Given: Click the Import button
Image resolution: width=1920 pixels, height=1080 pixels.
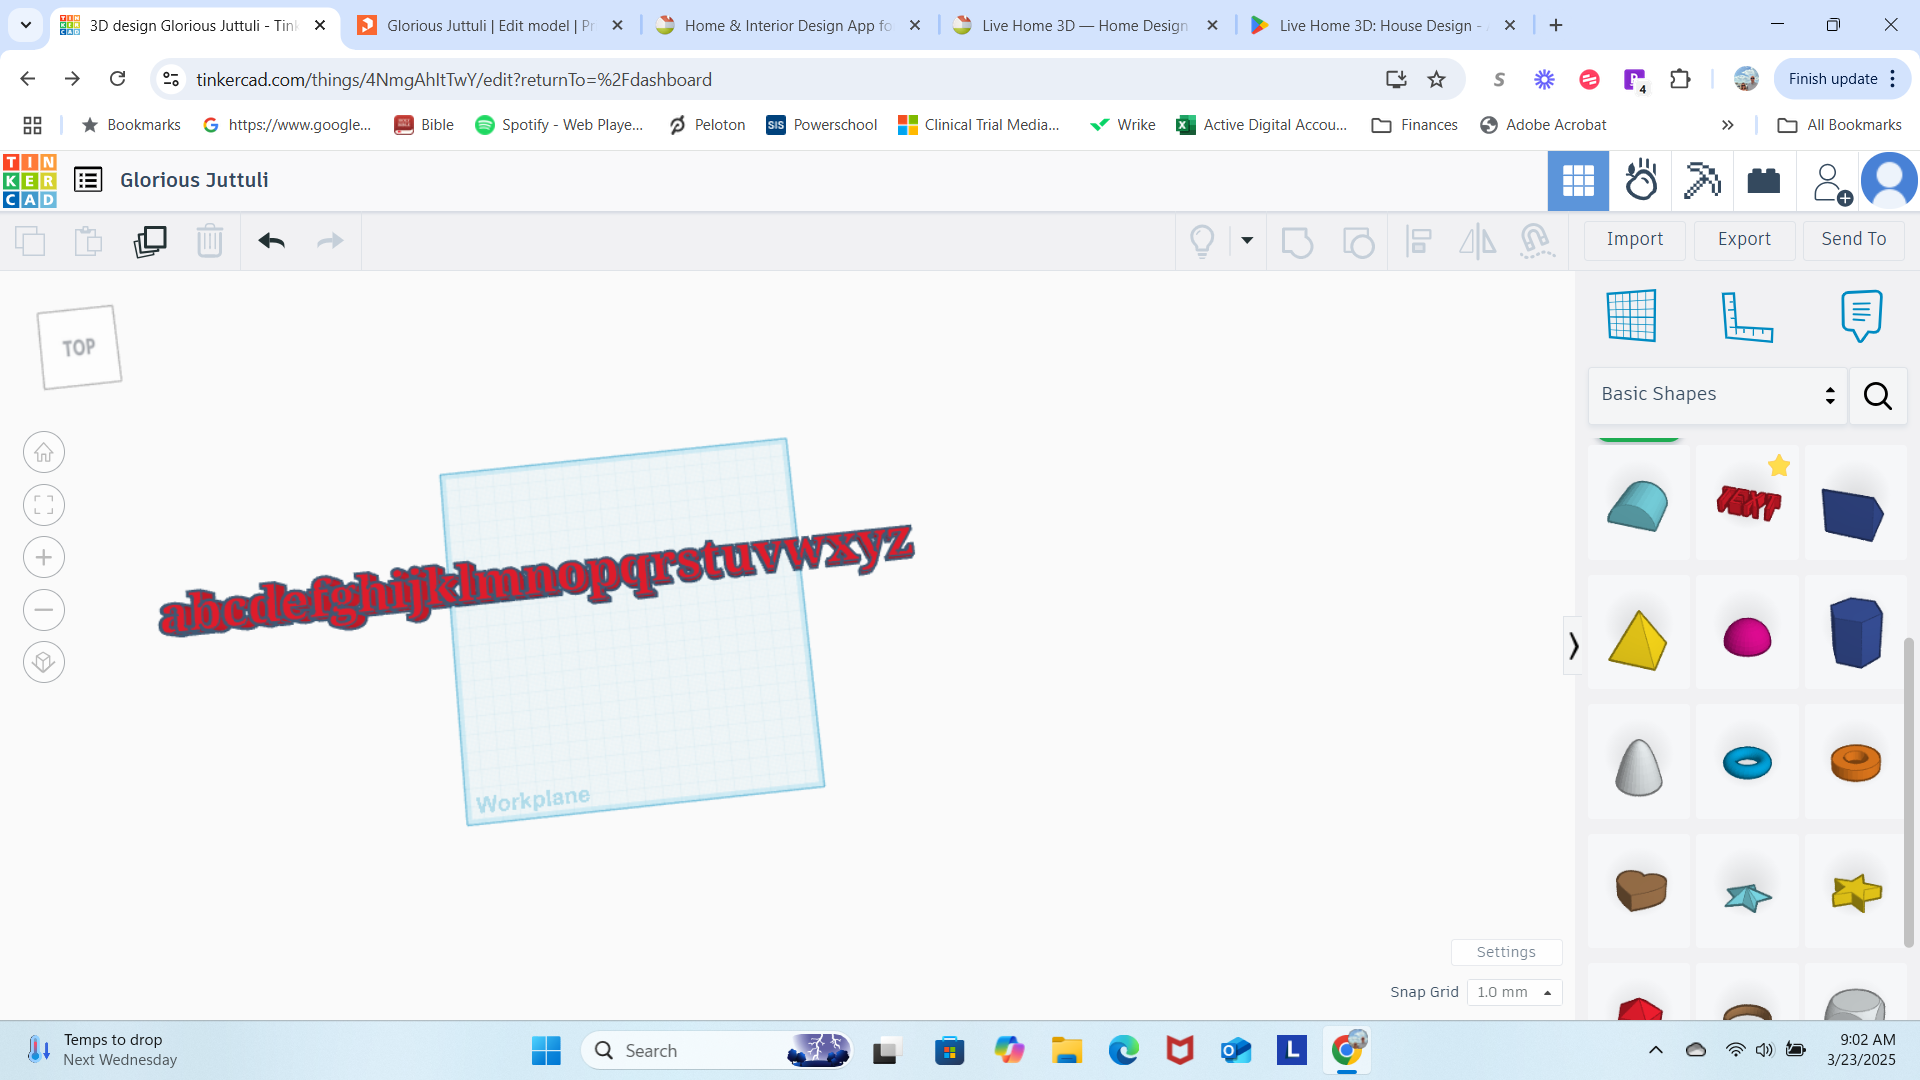Looking at the screenshot, I should 1635,239.
